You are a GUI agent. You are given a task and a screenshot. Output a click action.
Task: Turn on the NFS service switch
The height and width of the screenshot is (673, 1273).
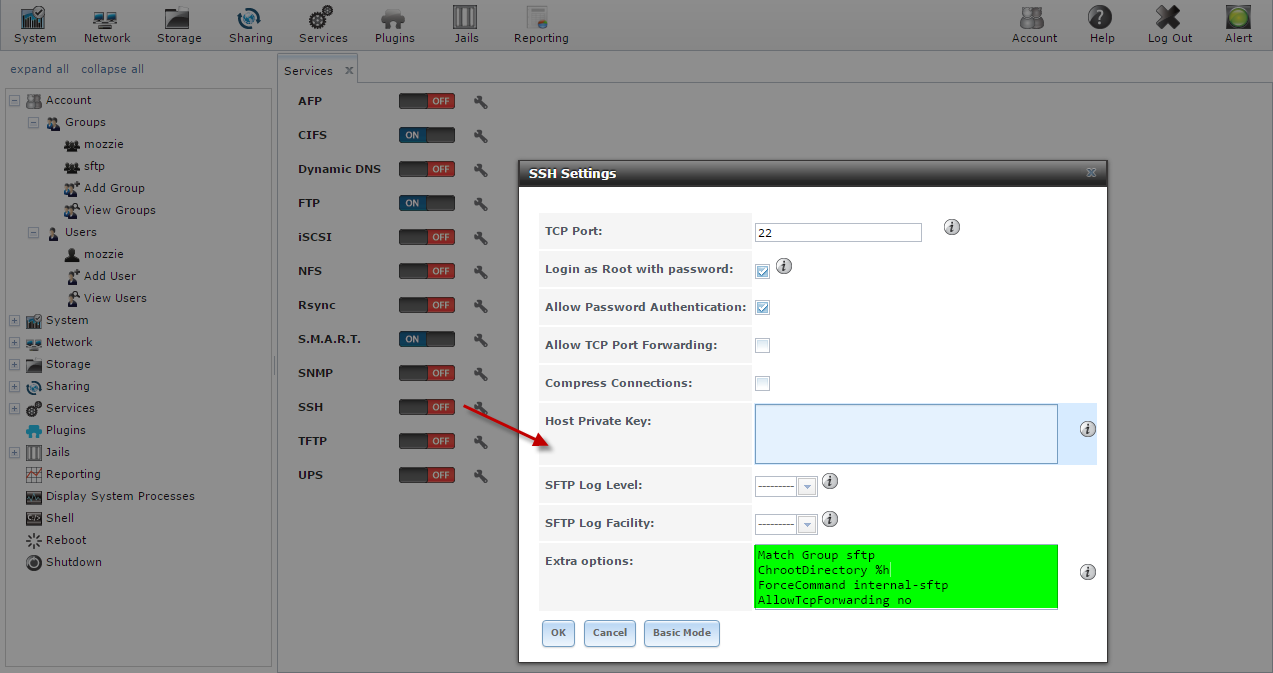(x=427, y=271)
